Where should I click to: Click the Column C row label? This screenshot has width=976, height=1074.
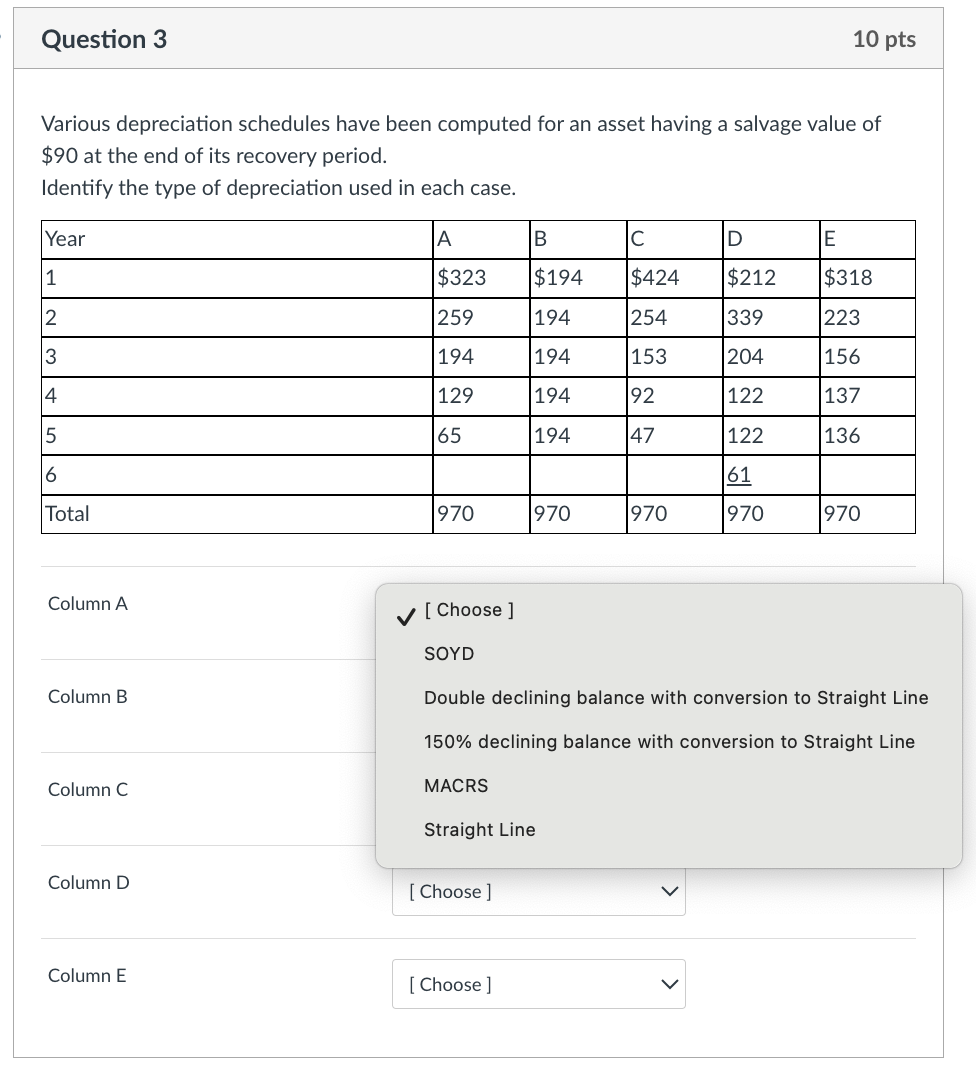(x=88, y=790)
